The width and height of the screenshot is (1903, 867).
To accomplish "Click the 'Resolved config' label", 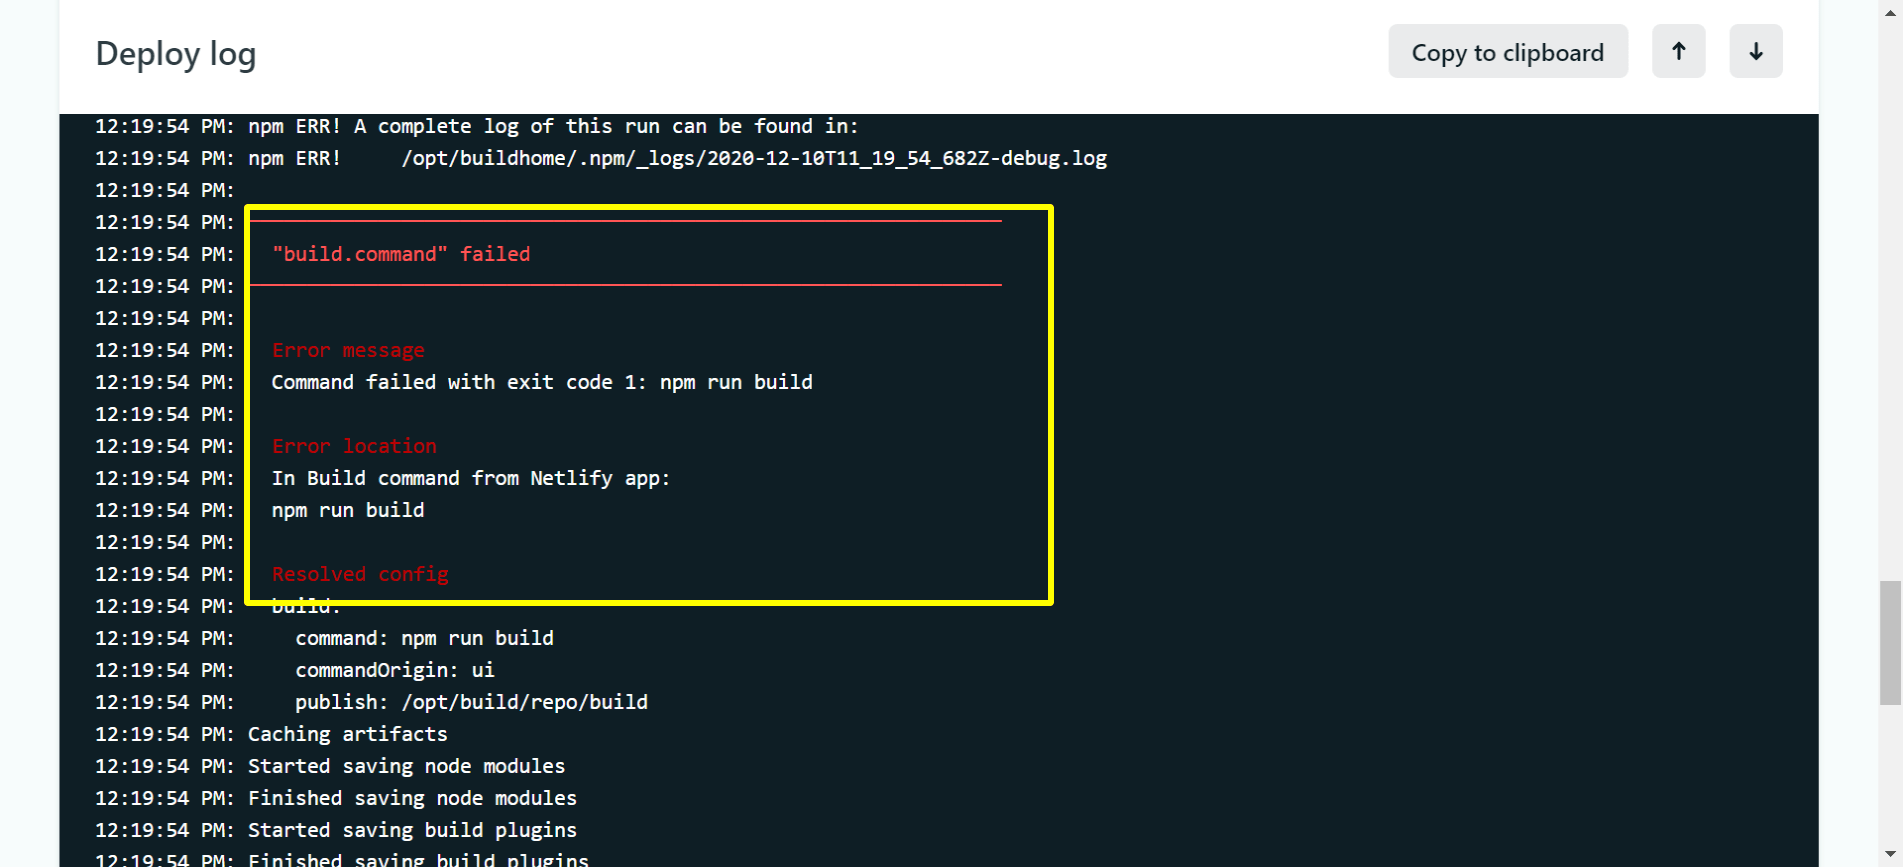I will click(x=360, y=574).
